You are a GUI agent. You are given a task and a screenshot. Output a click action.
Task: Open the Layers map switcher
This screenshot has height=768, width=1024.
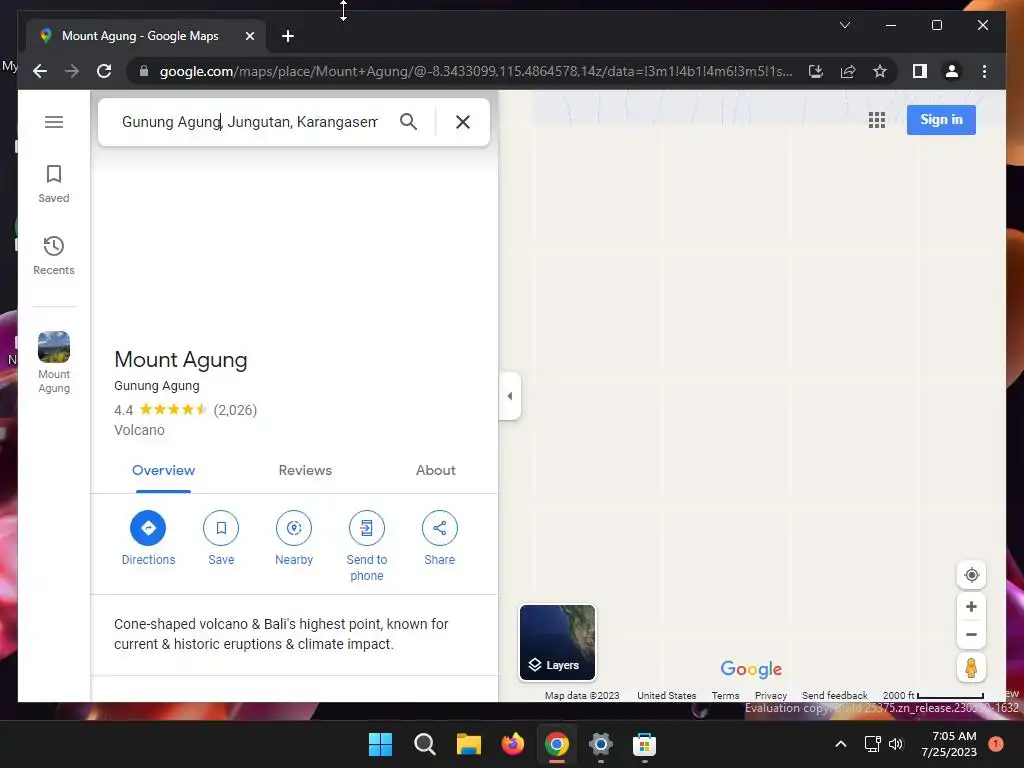pos(557,643)
